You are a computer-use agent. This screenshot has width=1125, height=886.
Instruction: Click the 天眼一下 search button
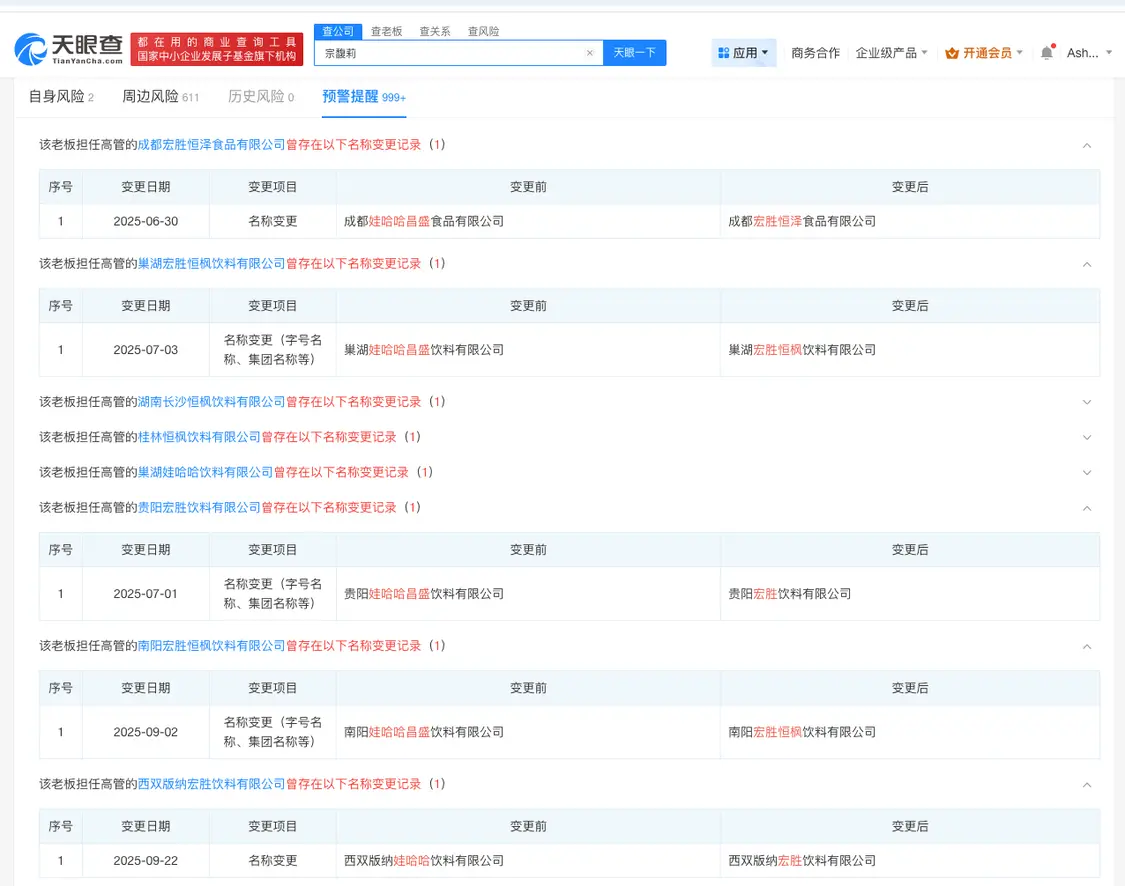(634, 52)
